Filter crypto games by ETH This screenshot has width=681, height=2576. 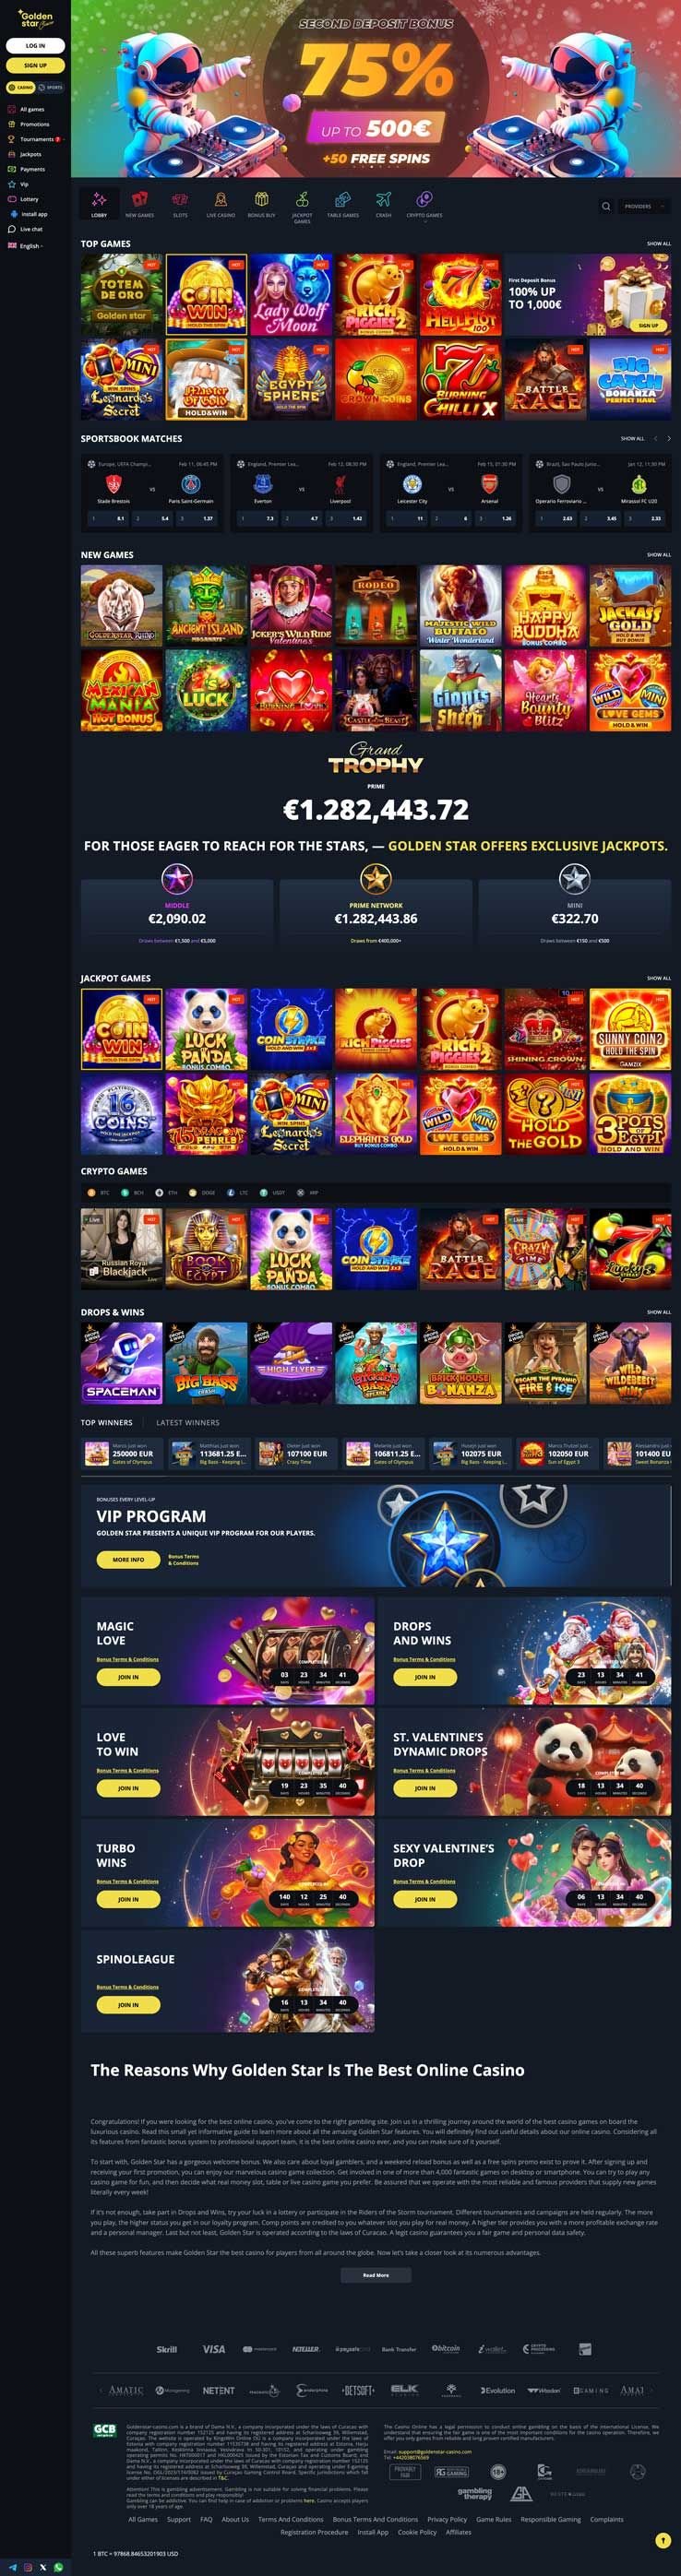point(168,1192)
